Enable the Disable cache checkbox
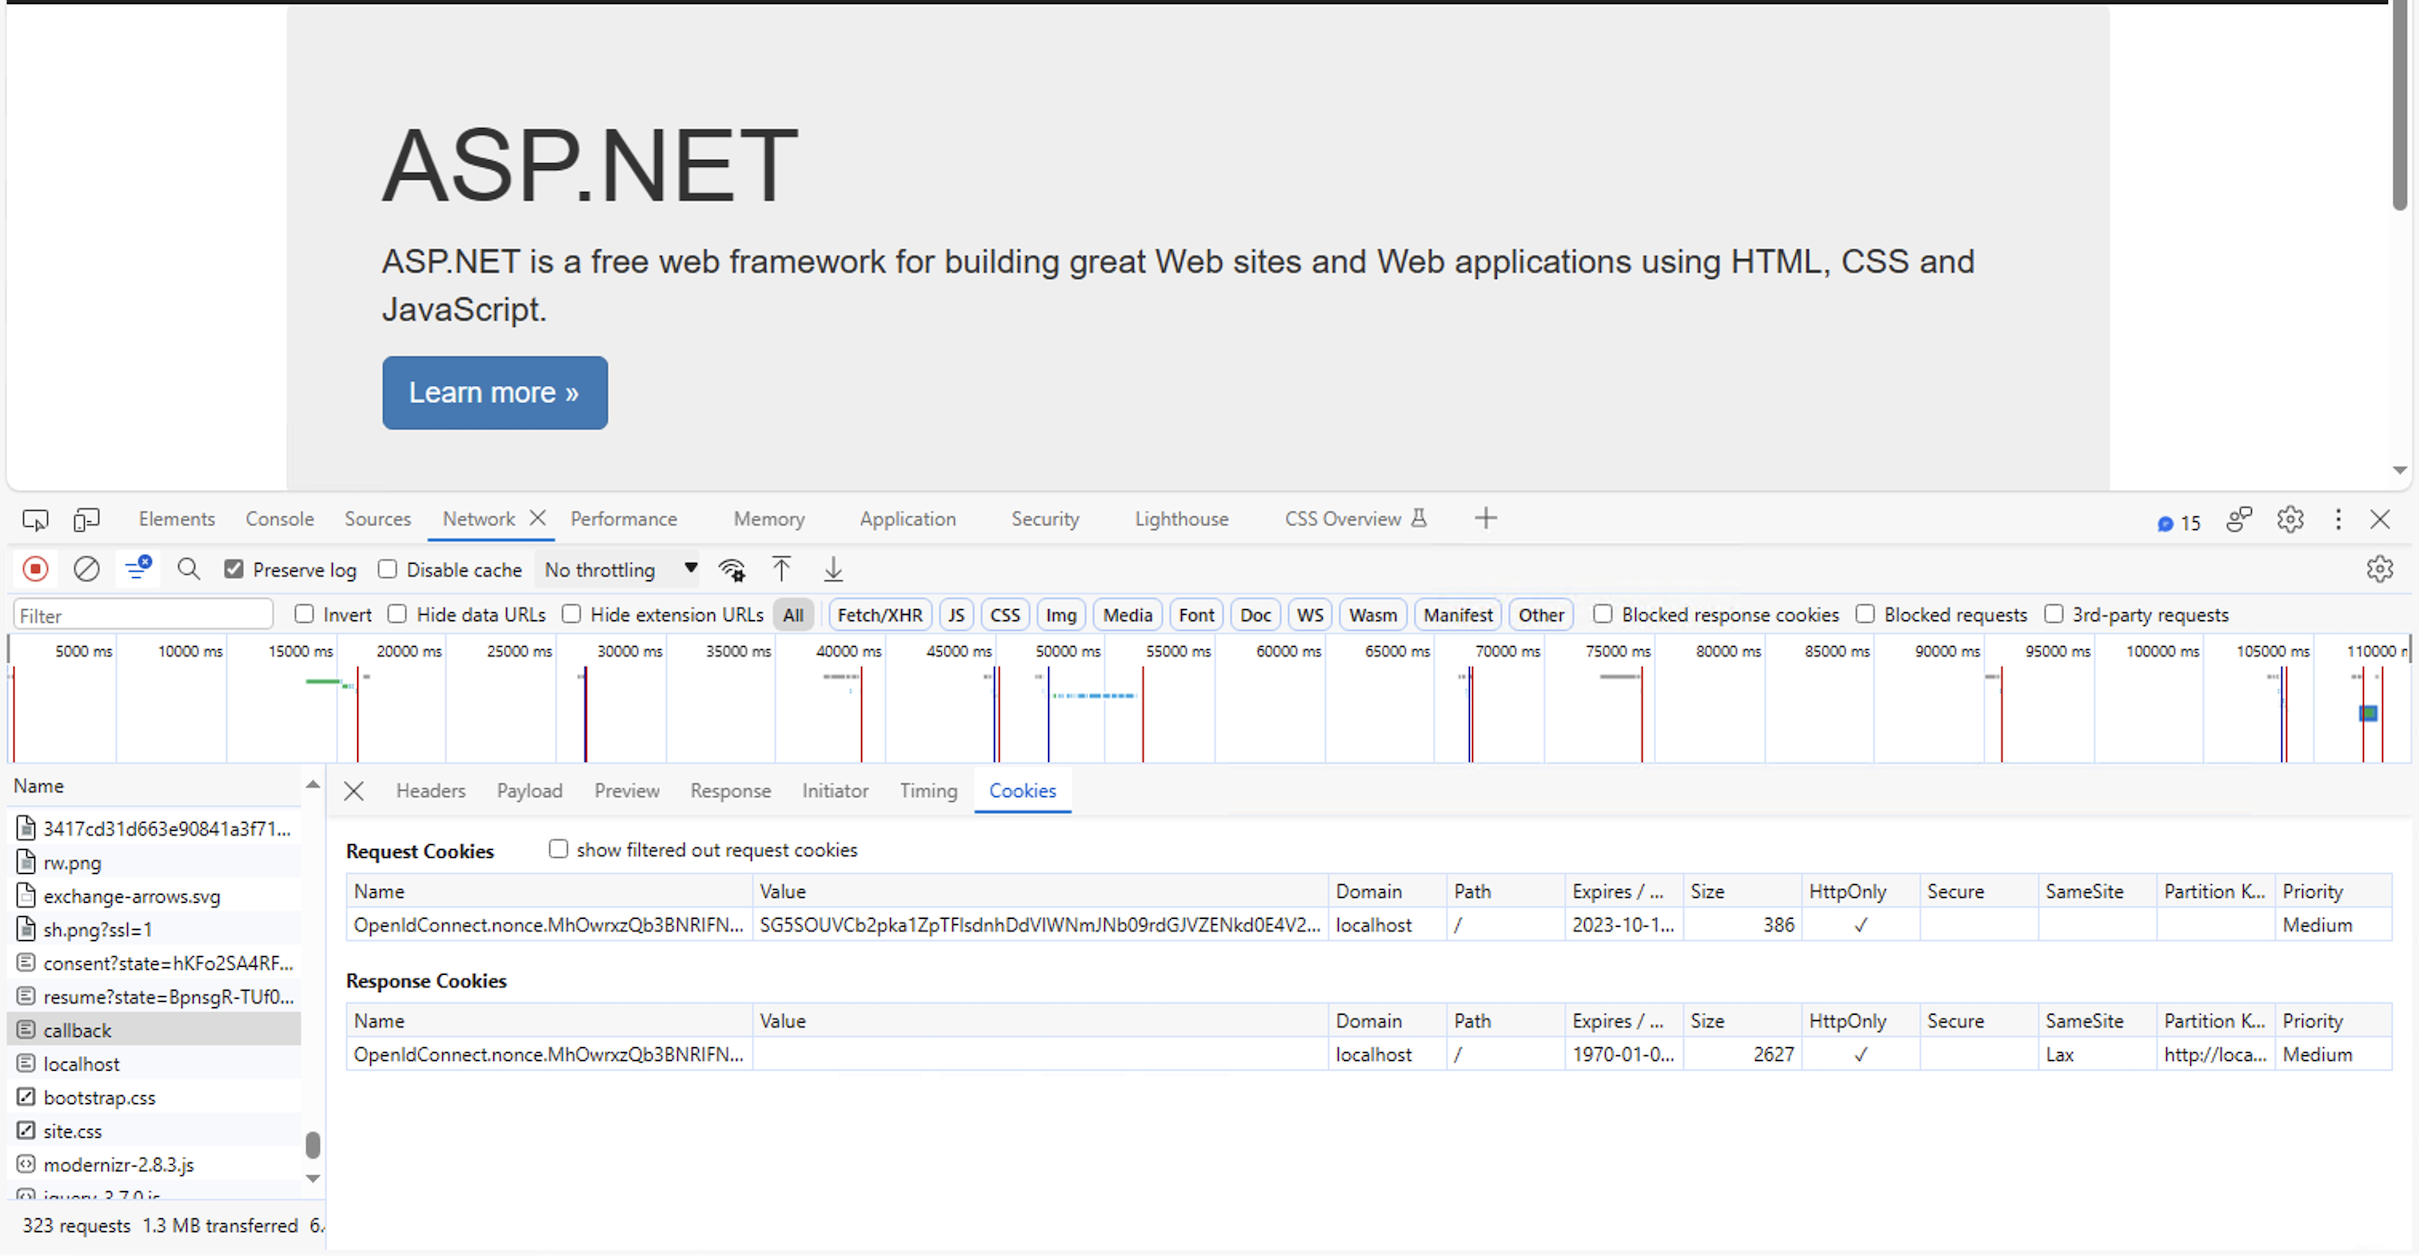 [388, 569]
